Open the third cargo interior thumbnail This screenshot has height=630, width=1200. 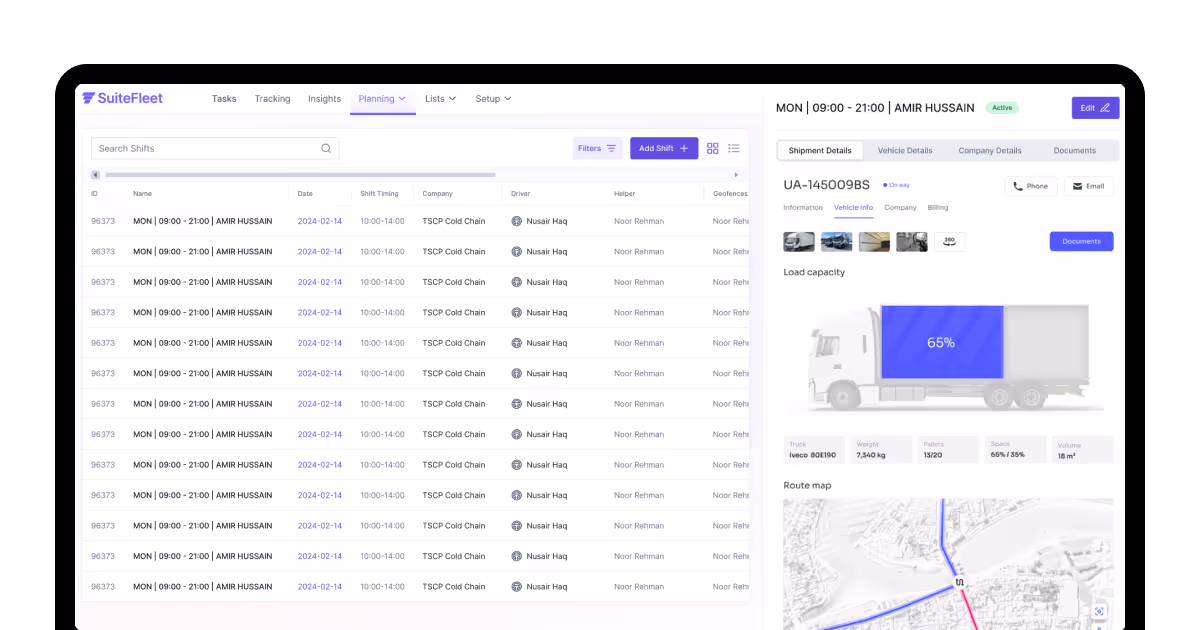[874, 241]
